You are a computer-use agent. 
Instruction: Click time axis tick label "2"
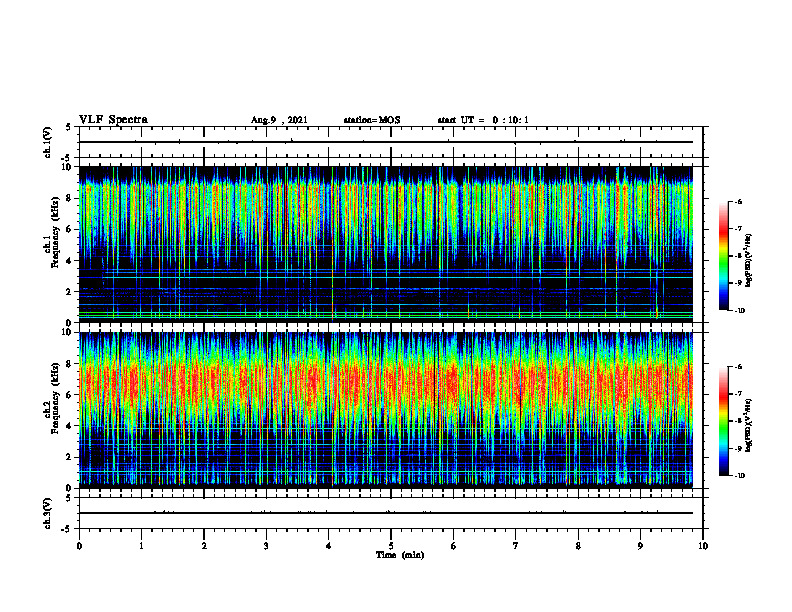[x=204, y=546]
